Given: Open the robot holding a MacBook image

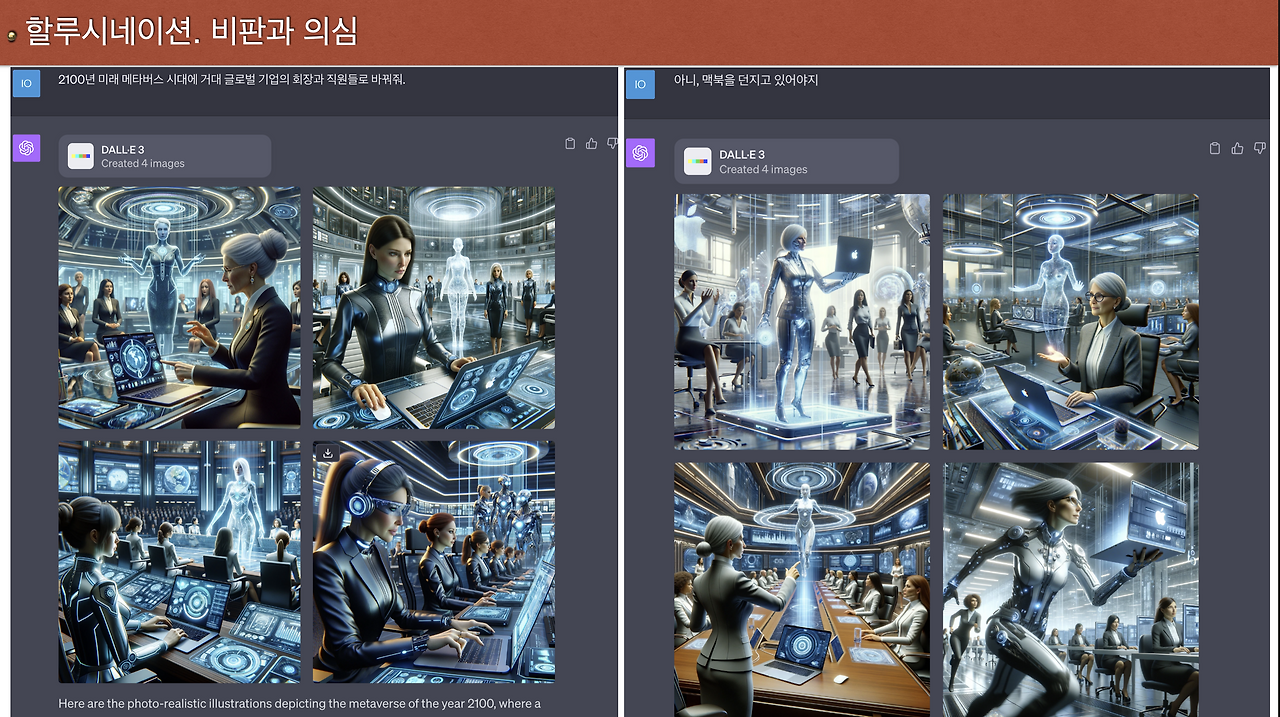Looking at the screenshot, I should [x=800, y=320].
